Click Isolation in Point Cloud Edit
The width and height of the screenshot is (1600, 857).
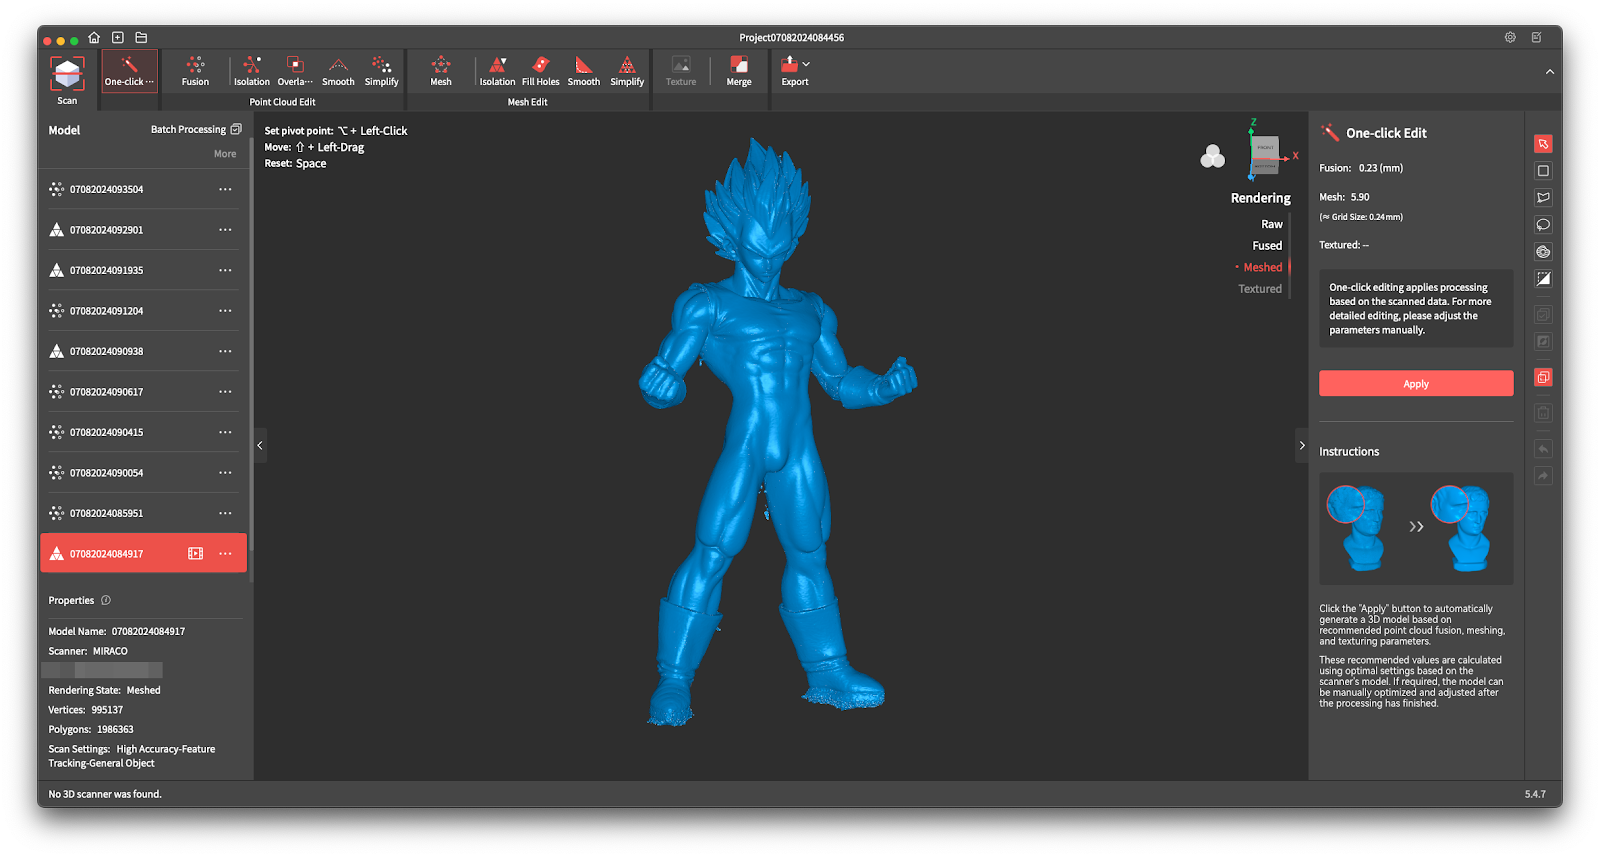[252, 72]
